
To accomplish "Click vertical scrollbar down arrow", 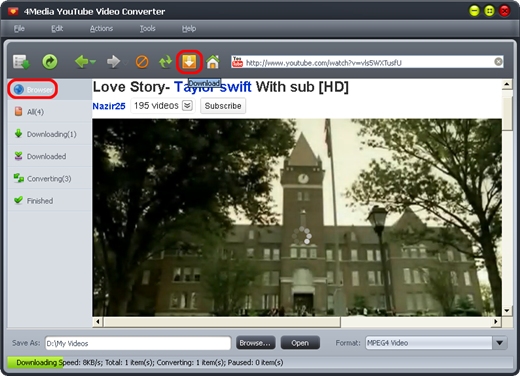I will pyautogui.click(x=507, y=311).
